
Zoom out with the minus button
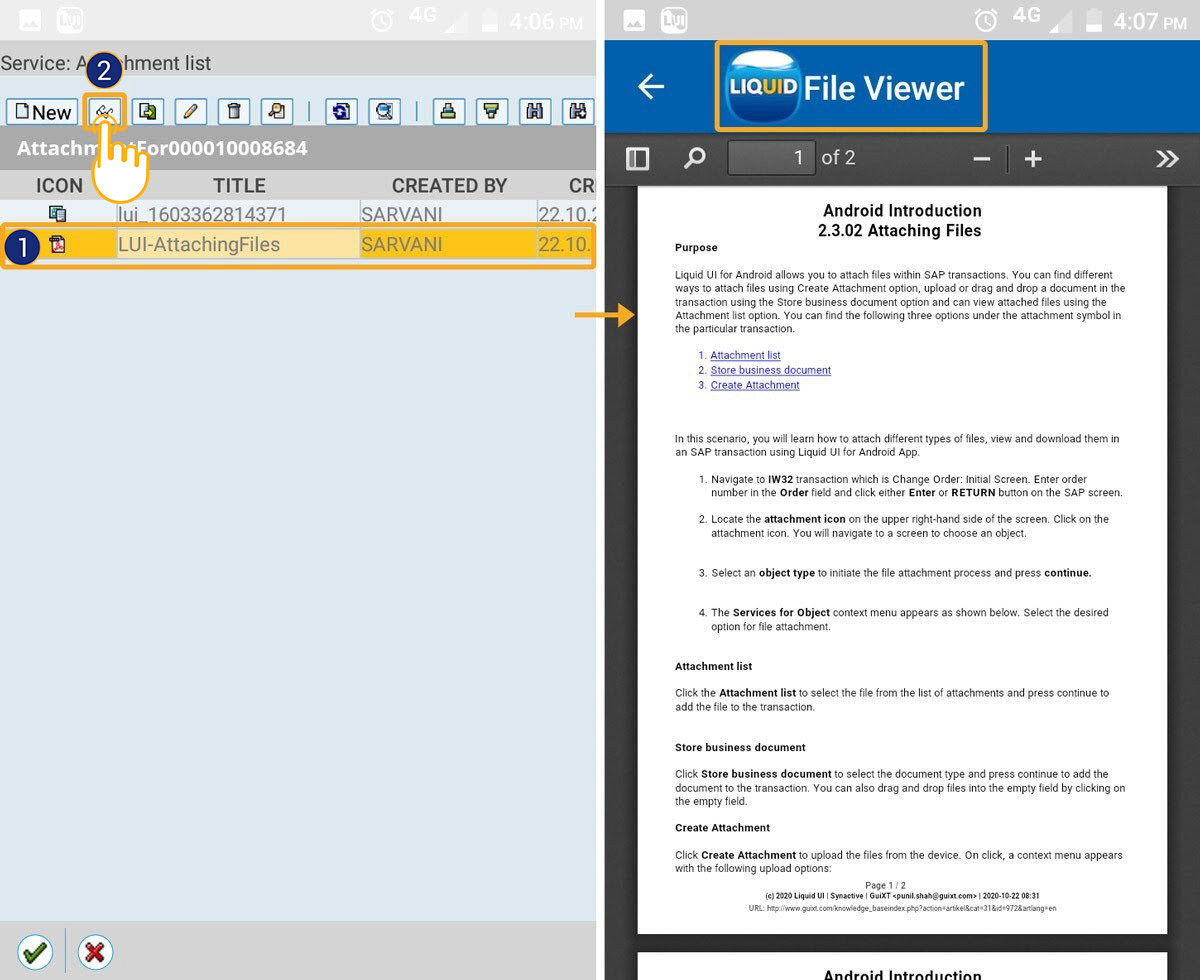981,159
